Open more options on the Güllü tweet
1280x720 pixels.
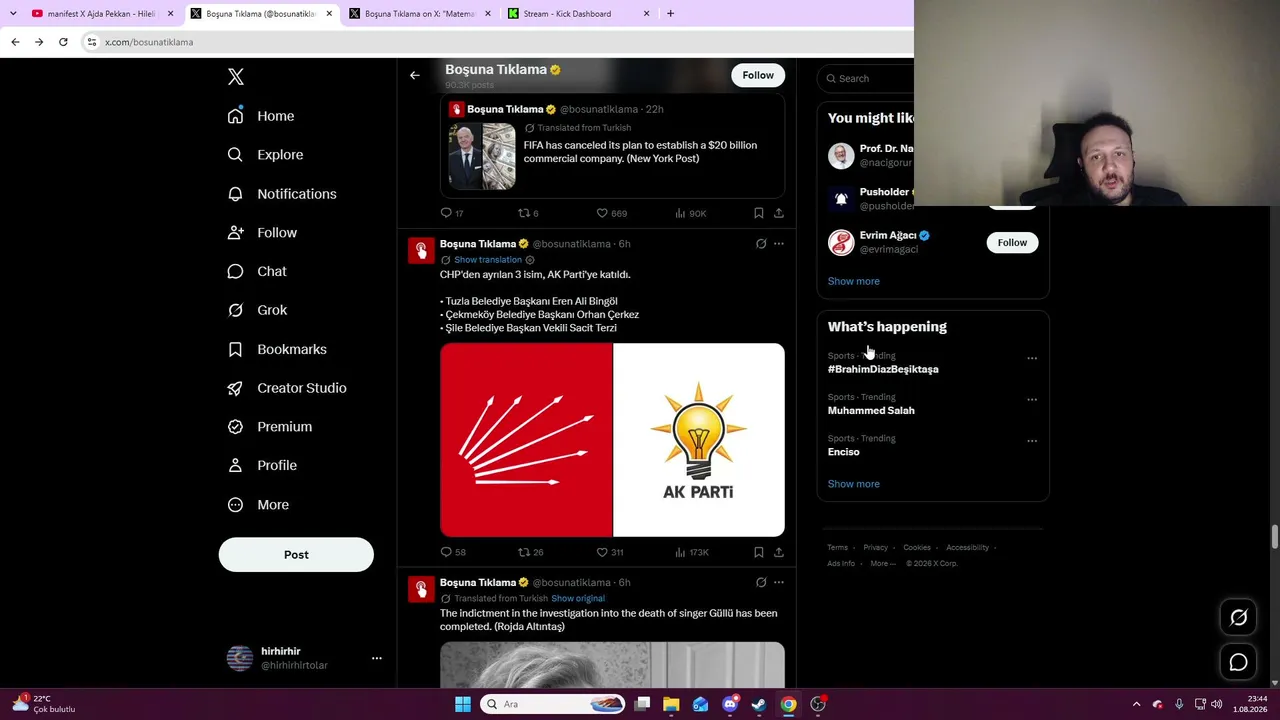779,582
